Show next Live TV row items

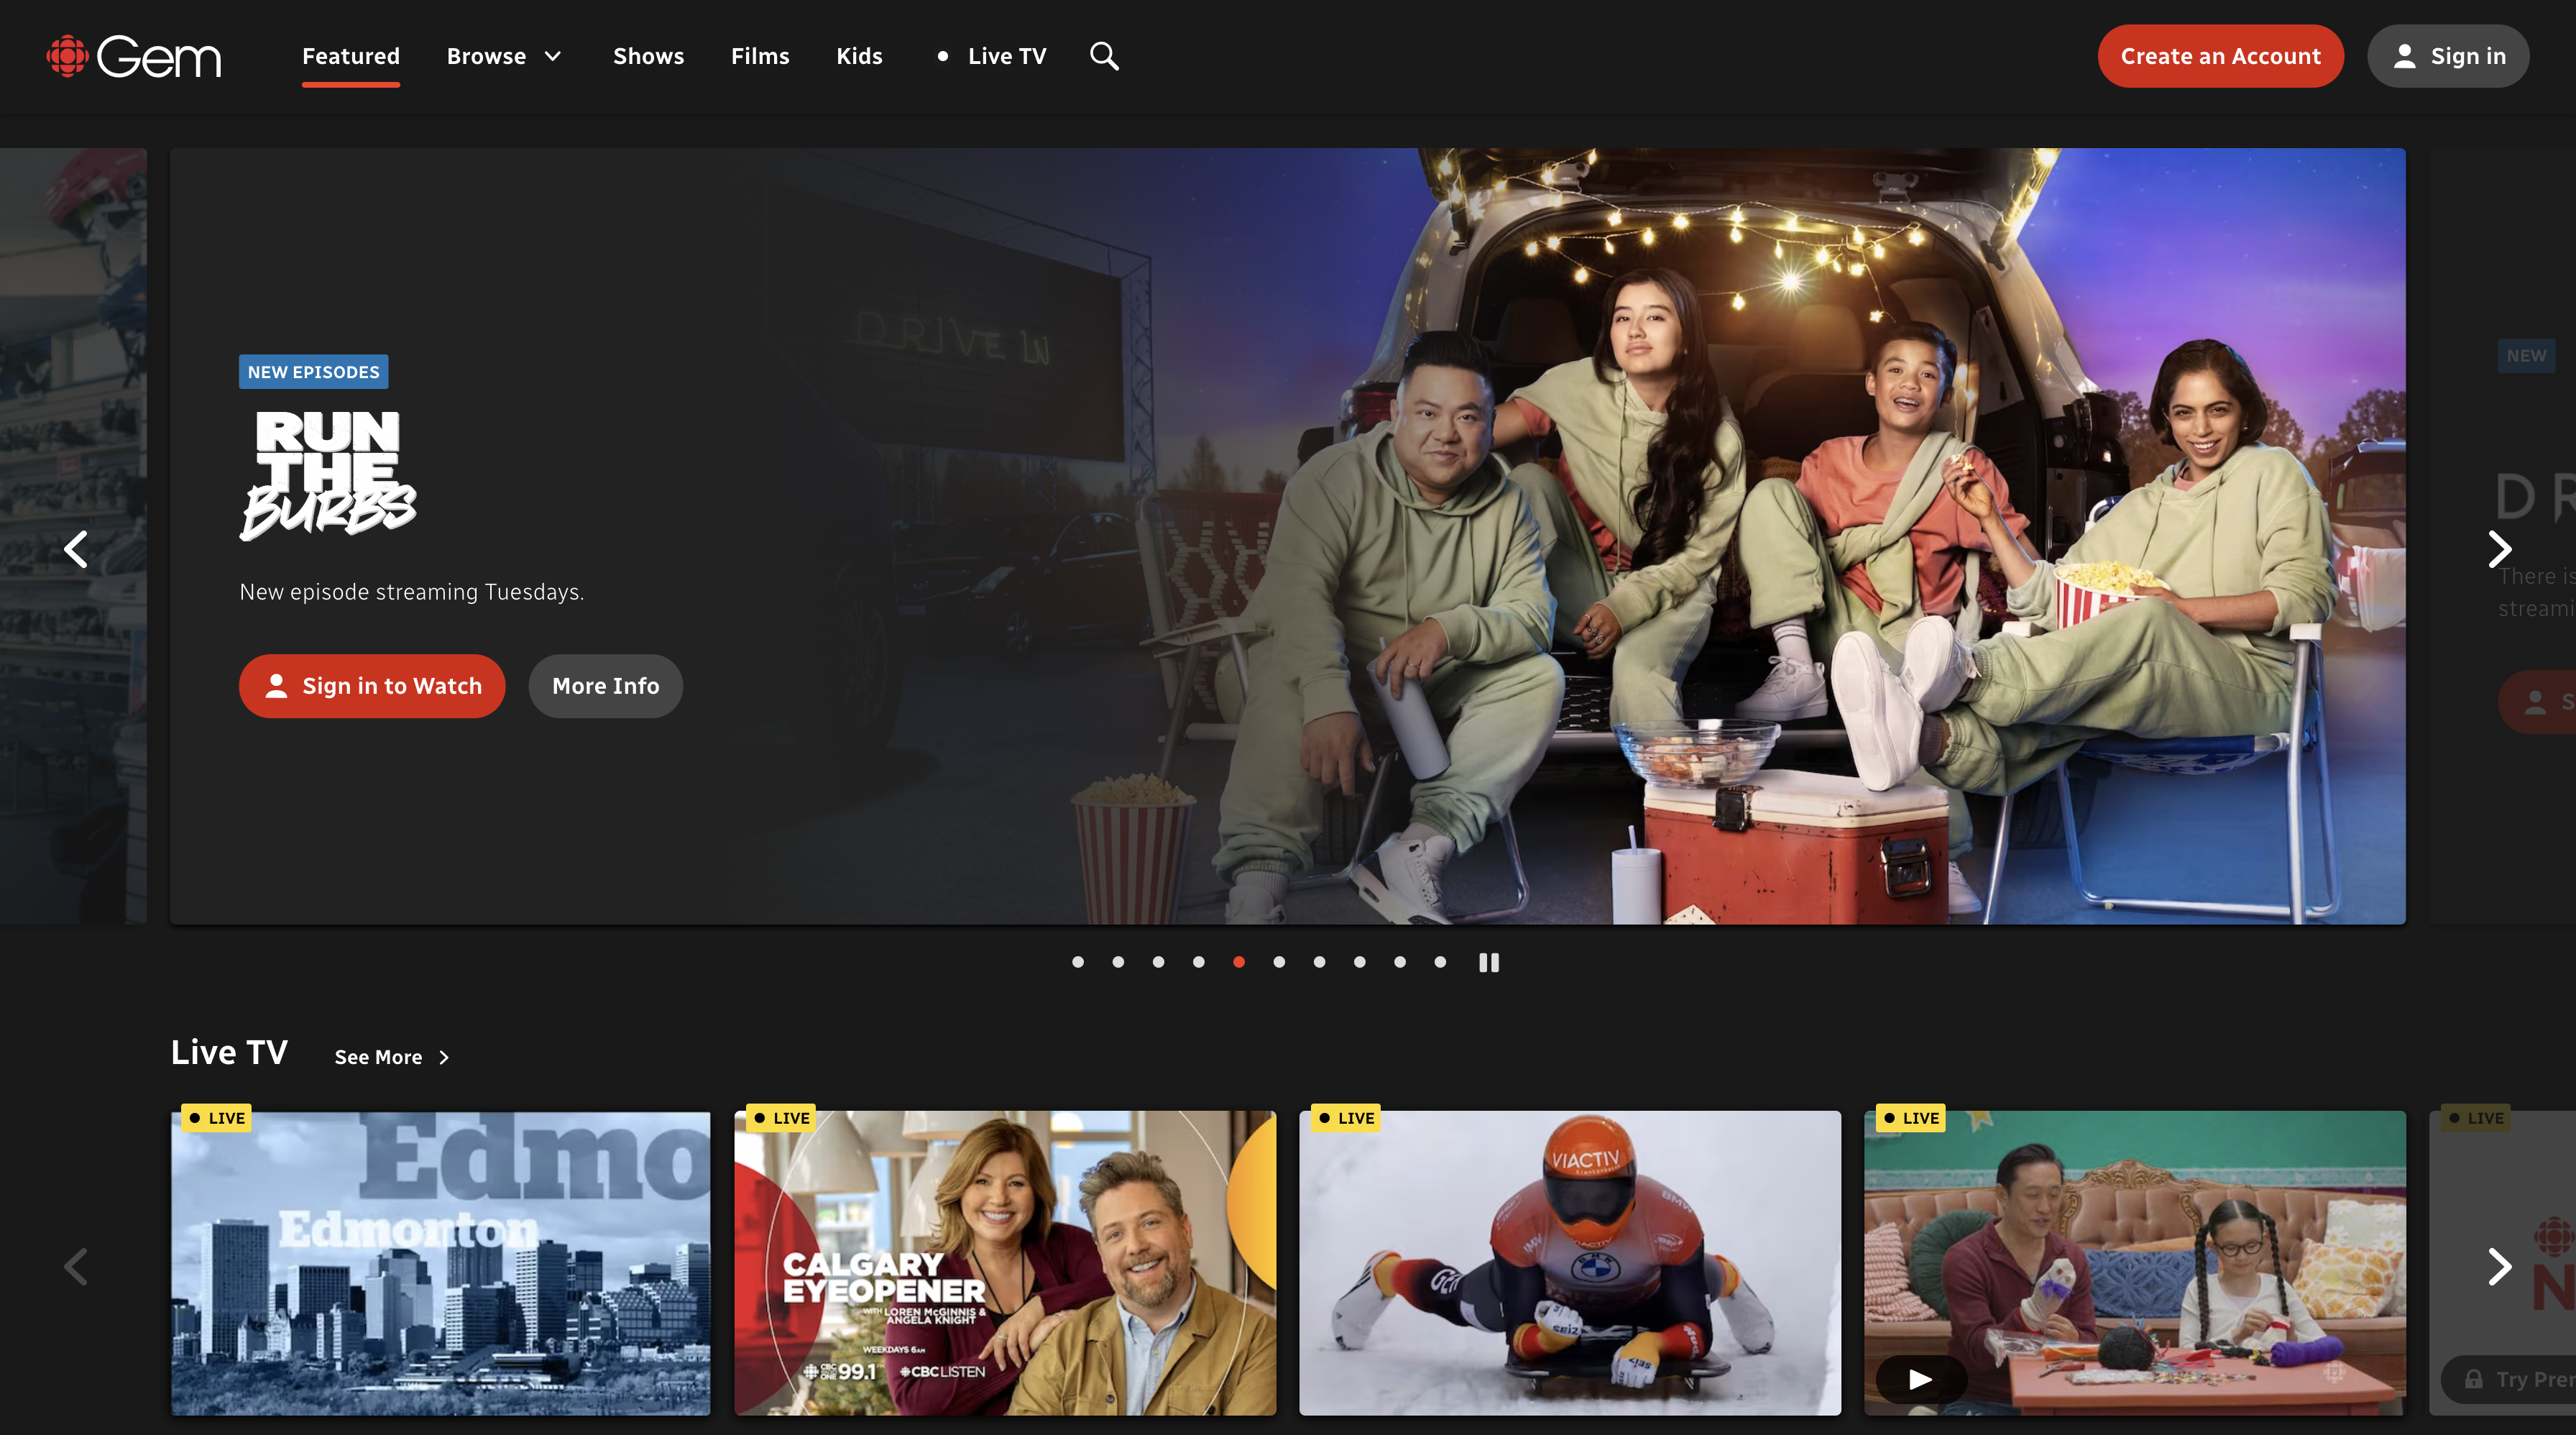(x=2499, y=1266)
